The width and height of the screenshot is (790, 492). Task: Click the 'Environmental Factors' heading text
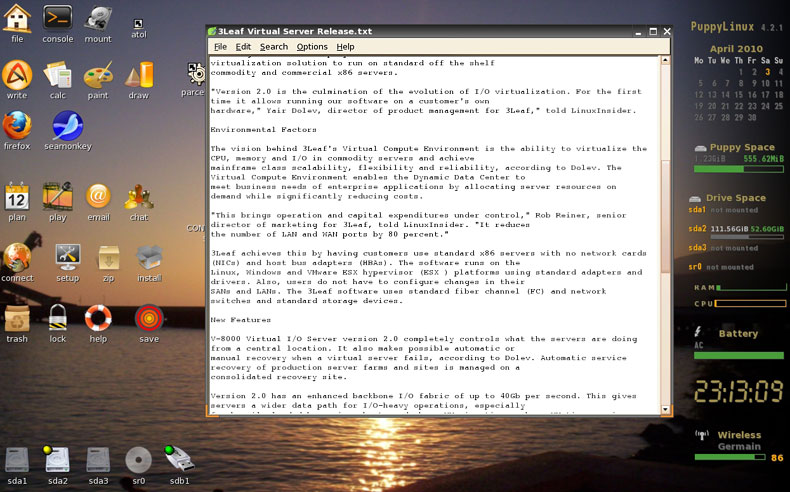click(264, 129)
